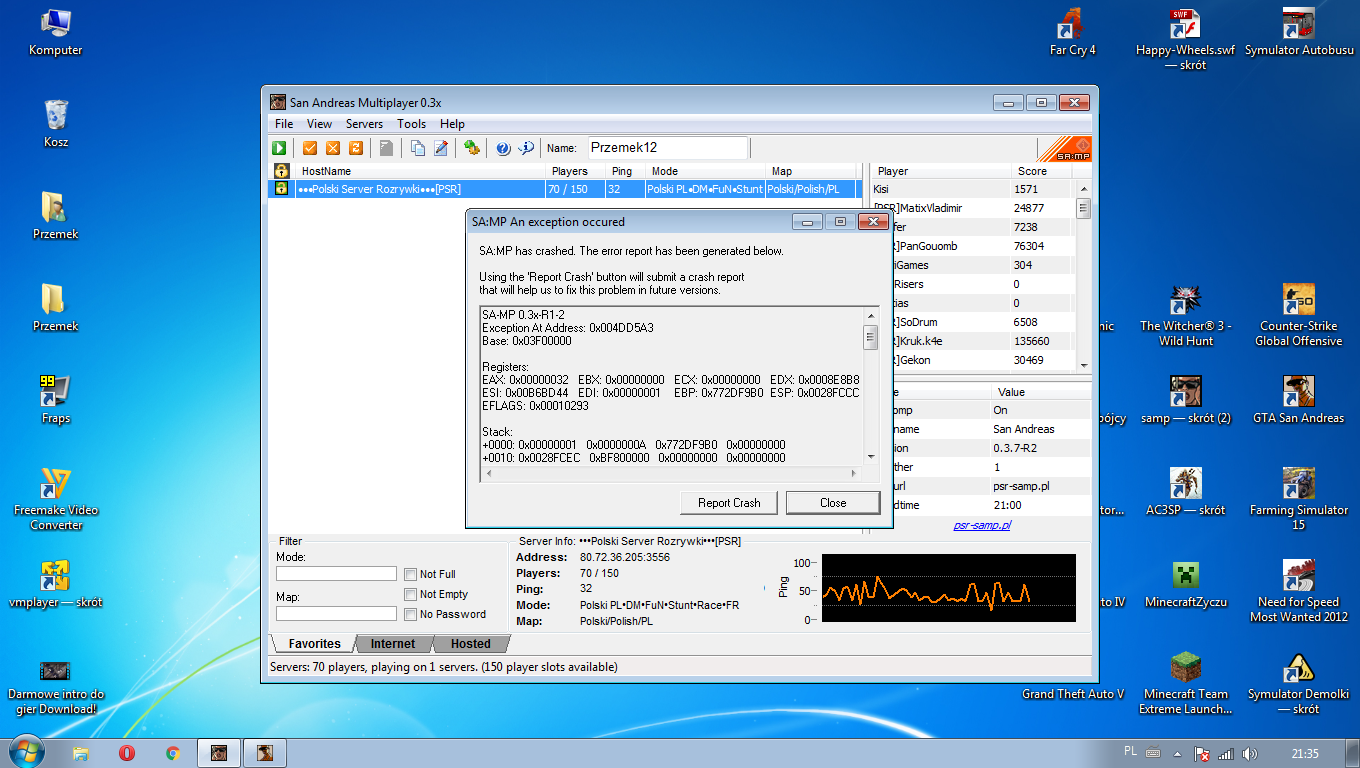
Task: Enable the Not Full filter checkbox
Action: [x=411, y=574]
